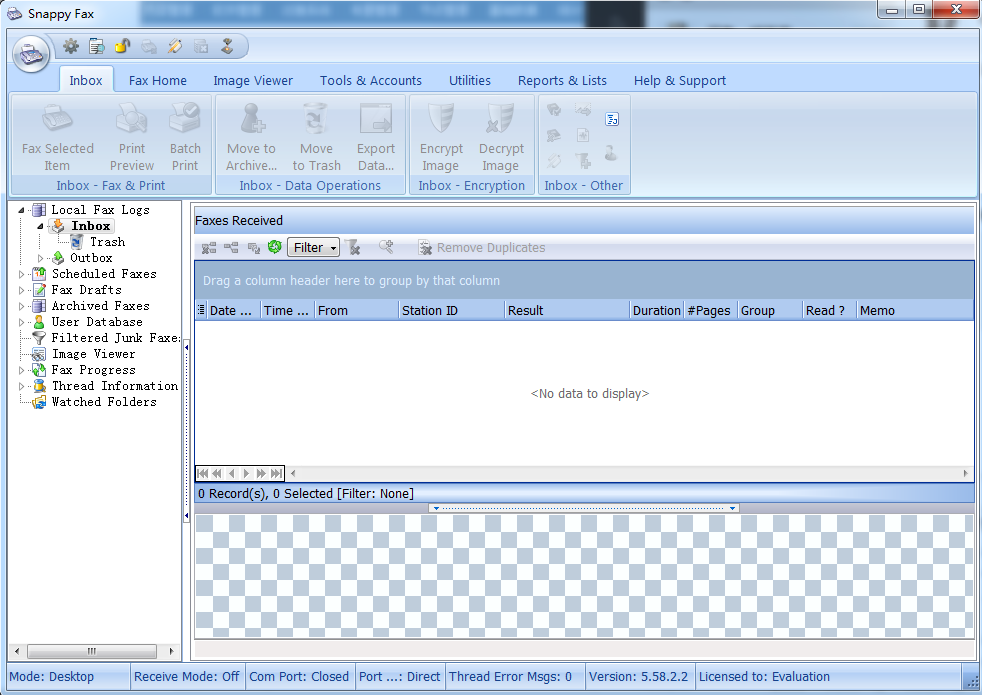Image resolution: width=982 pixels, height=695 pixels.
Task: Click the gear settings icon in quick toolbar
Action: 71,46
